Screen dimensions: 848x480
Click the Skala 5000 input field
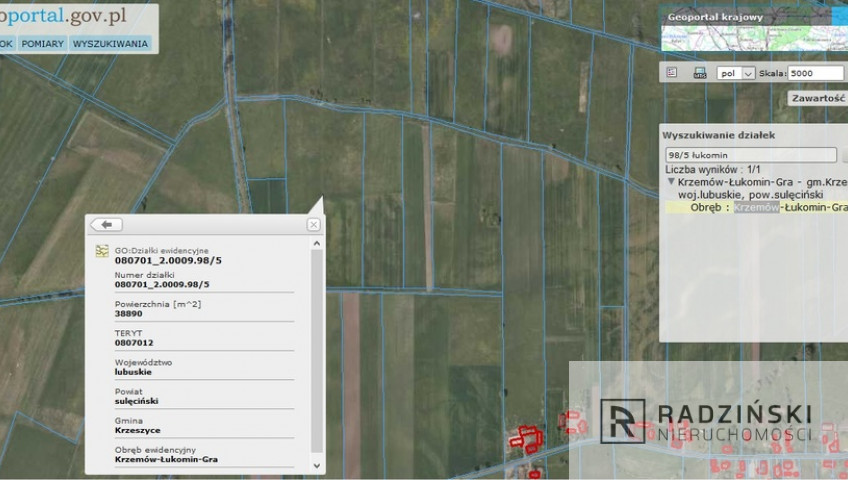coord(816,73)
